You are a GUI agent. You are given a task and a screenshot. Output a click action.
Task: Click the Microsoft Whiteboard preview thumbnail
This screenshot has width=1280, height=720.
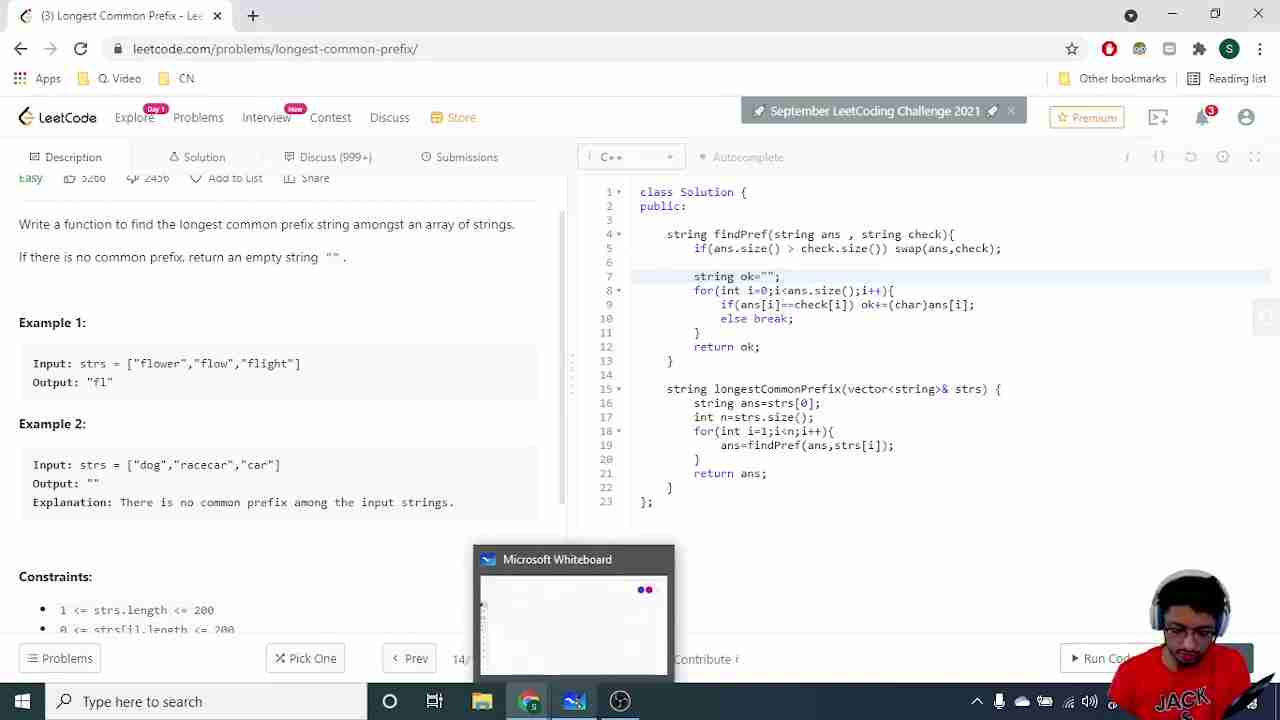coord(573,625)
